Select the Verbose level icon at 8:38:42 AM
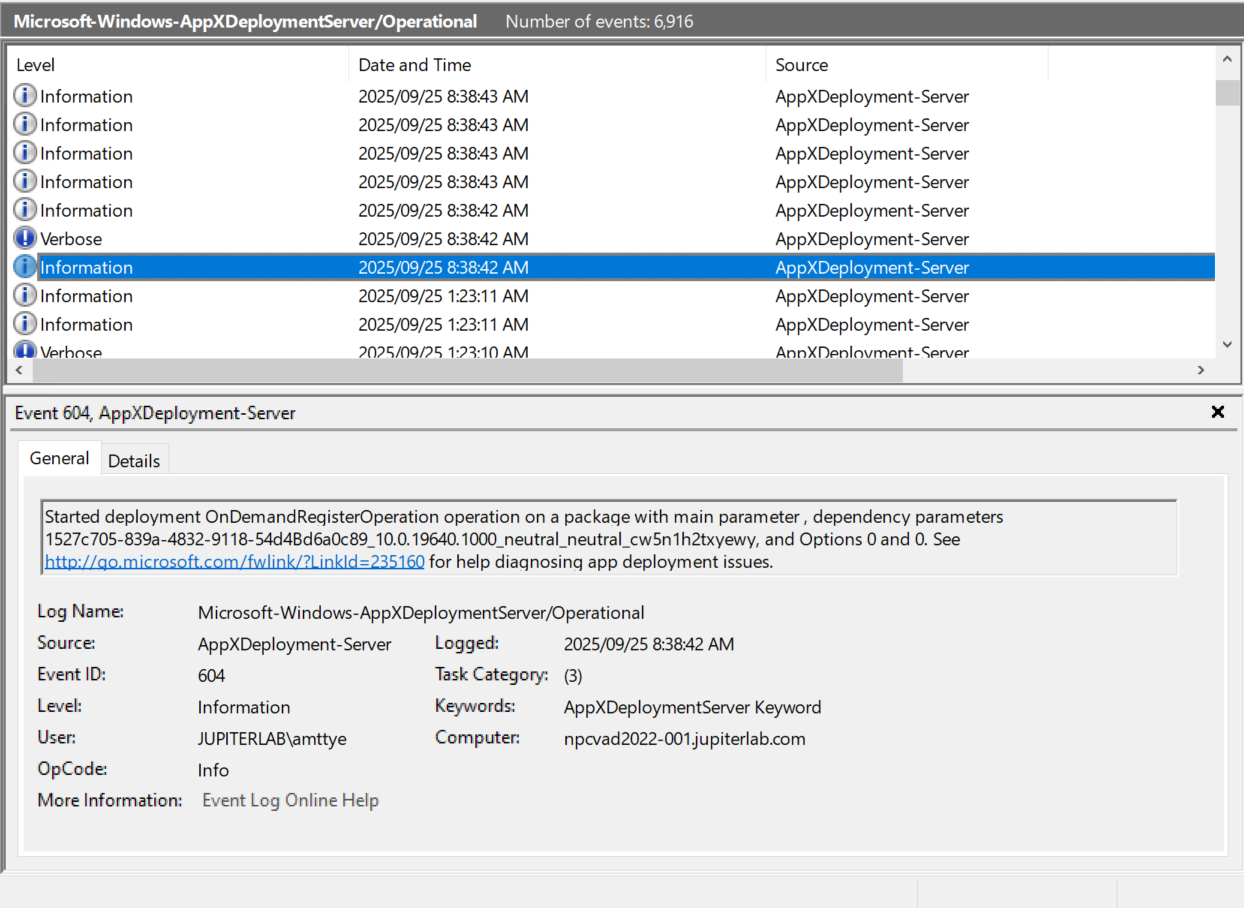This screenshot has width=1244, height=908. coord(24,238)
